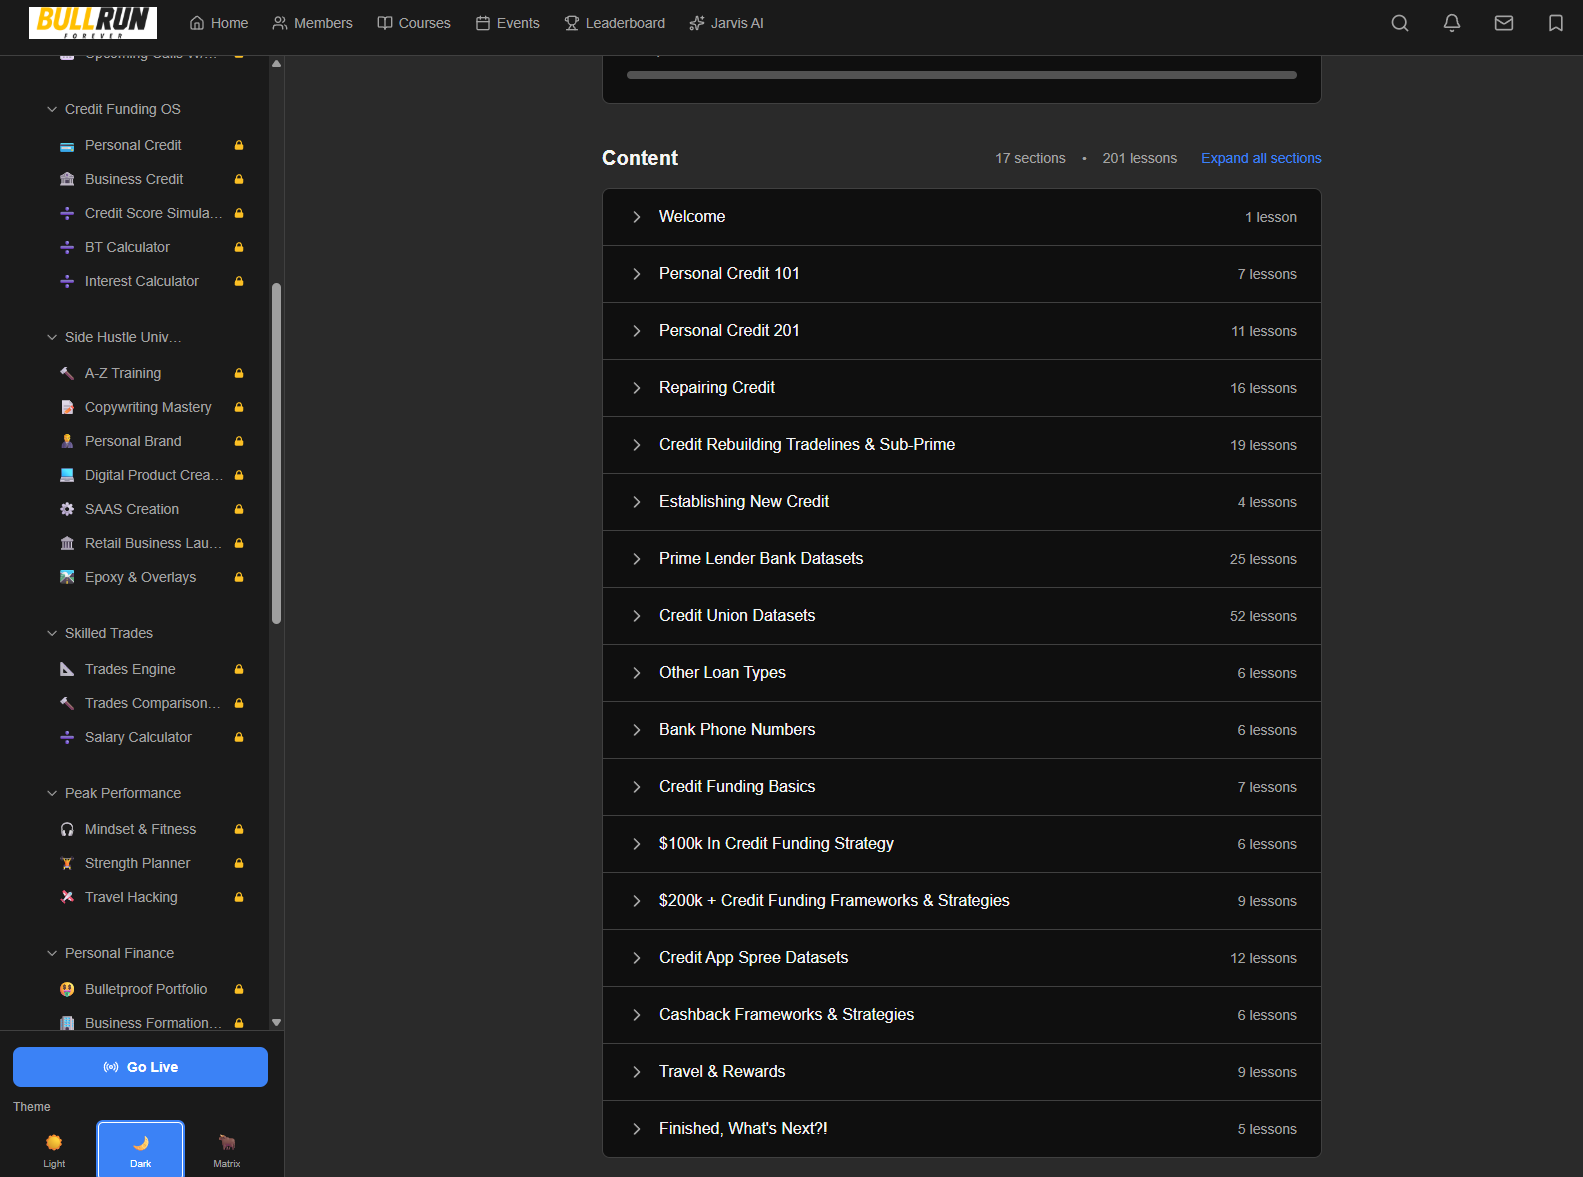Click the Digital Product Creation laptop icon
The width and height of the screenshot is (1583, 1177).
click(67, 476)
